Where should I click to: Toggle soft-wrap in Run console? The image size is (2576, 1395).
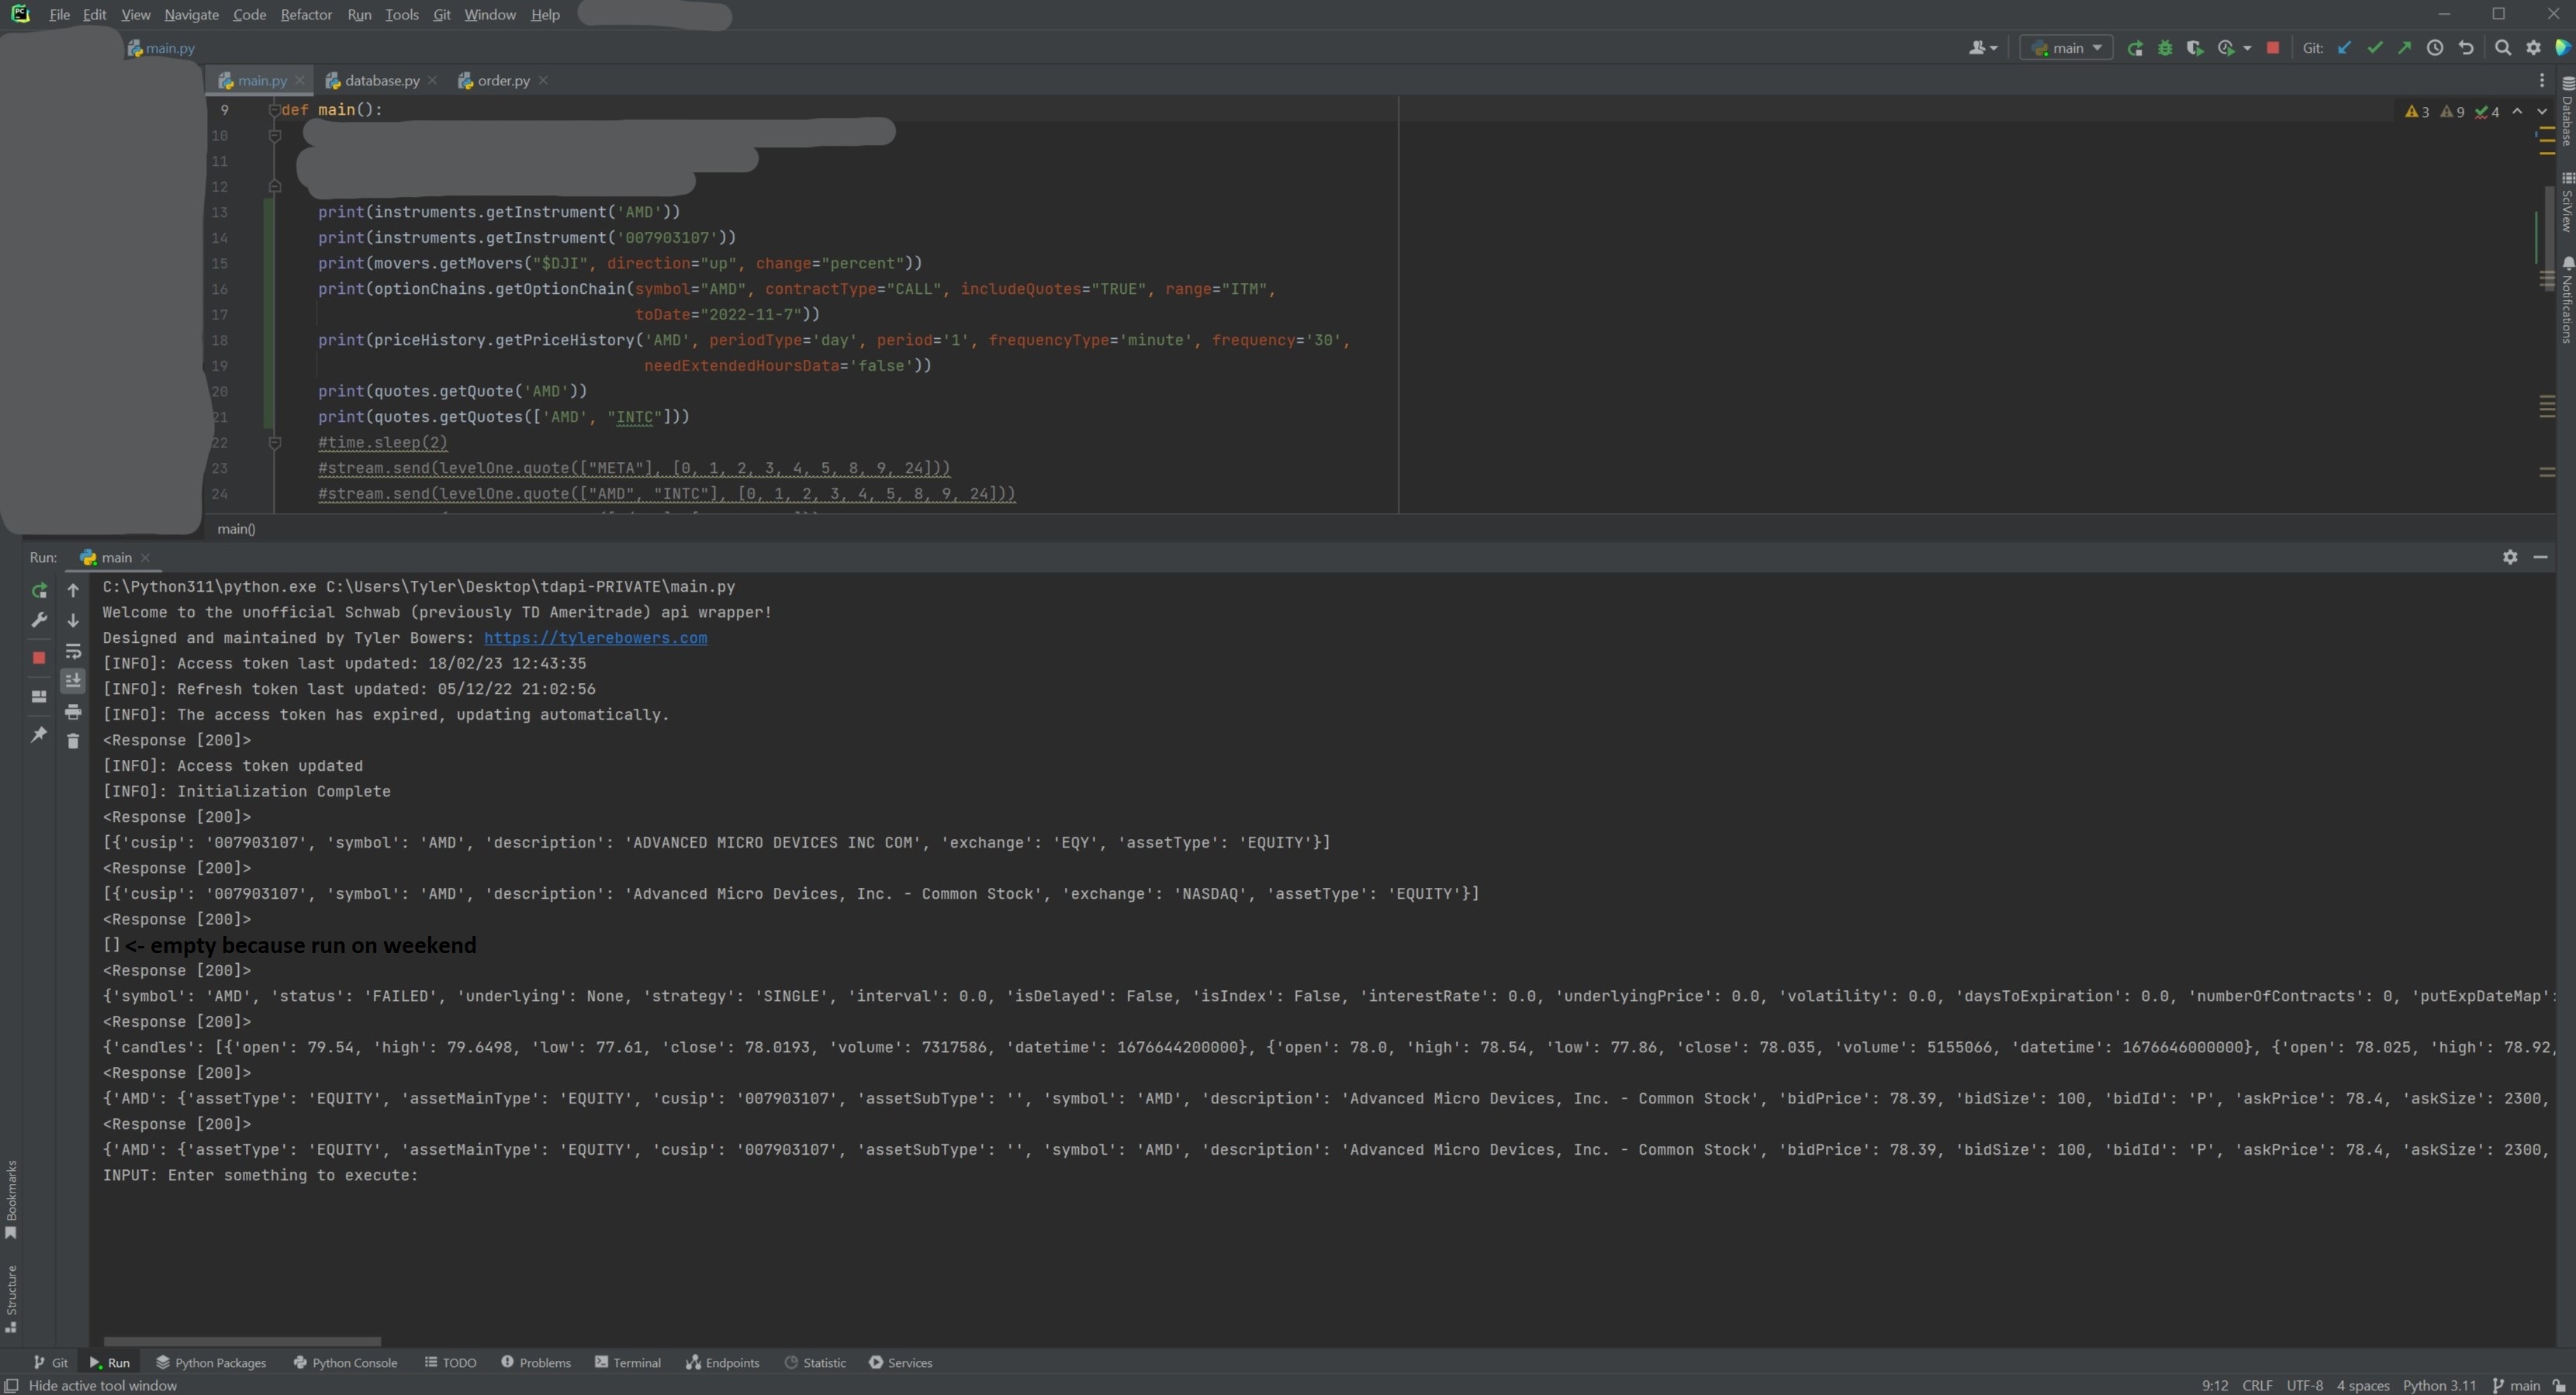[73, 652]
